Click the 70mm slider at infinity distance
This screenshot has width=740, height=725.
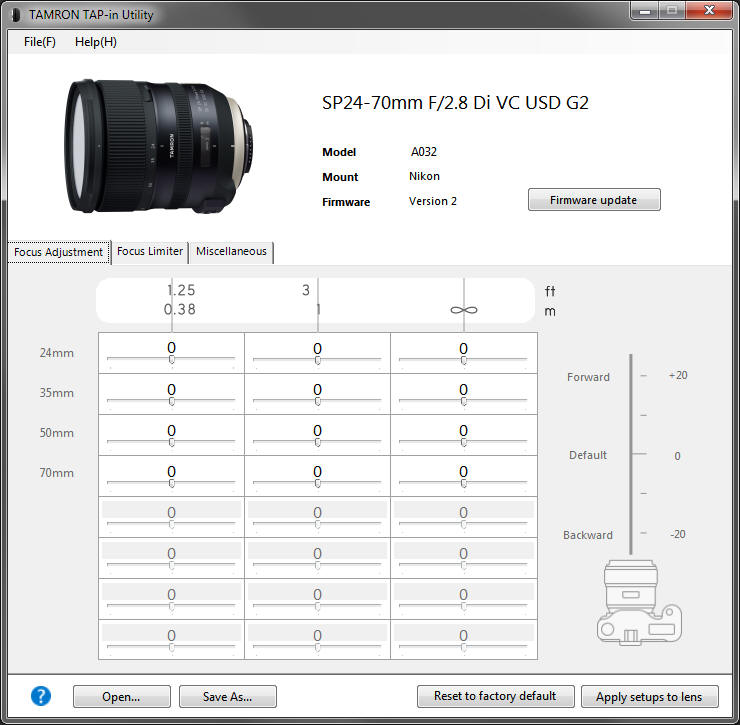pos(463,483)
